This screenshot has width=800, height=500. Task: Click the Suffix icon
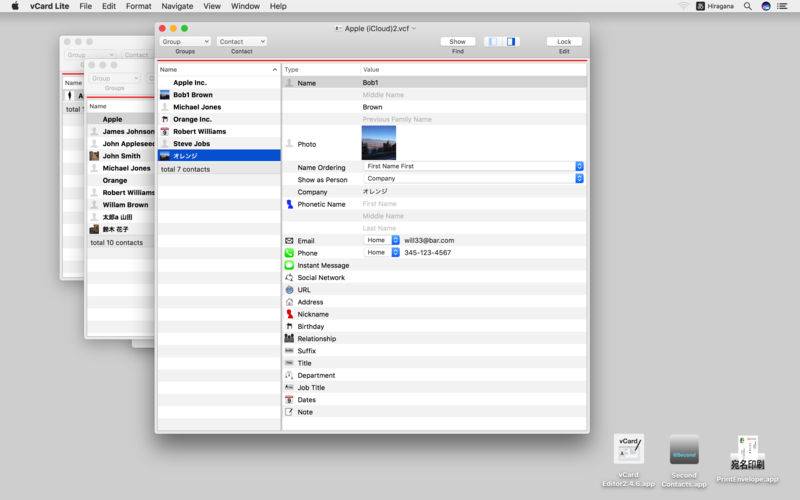click(289, 351)
